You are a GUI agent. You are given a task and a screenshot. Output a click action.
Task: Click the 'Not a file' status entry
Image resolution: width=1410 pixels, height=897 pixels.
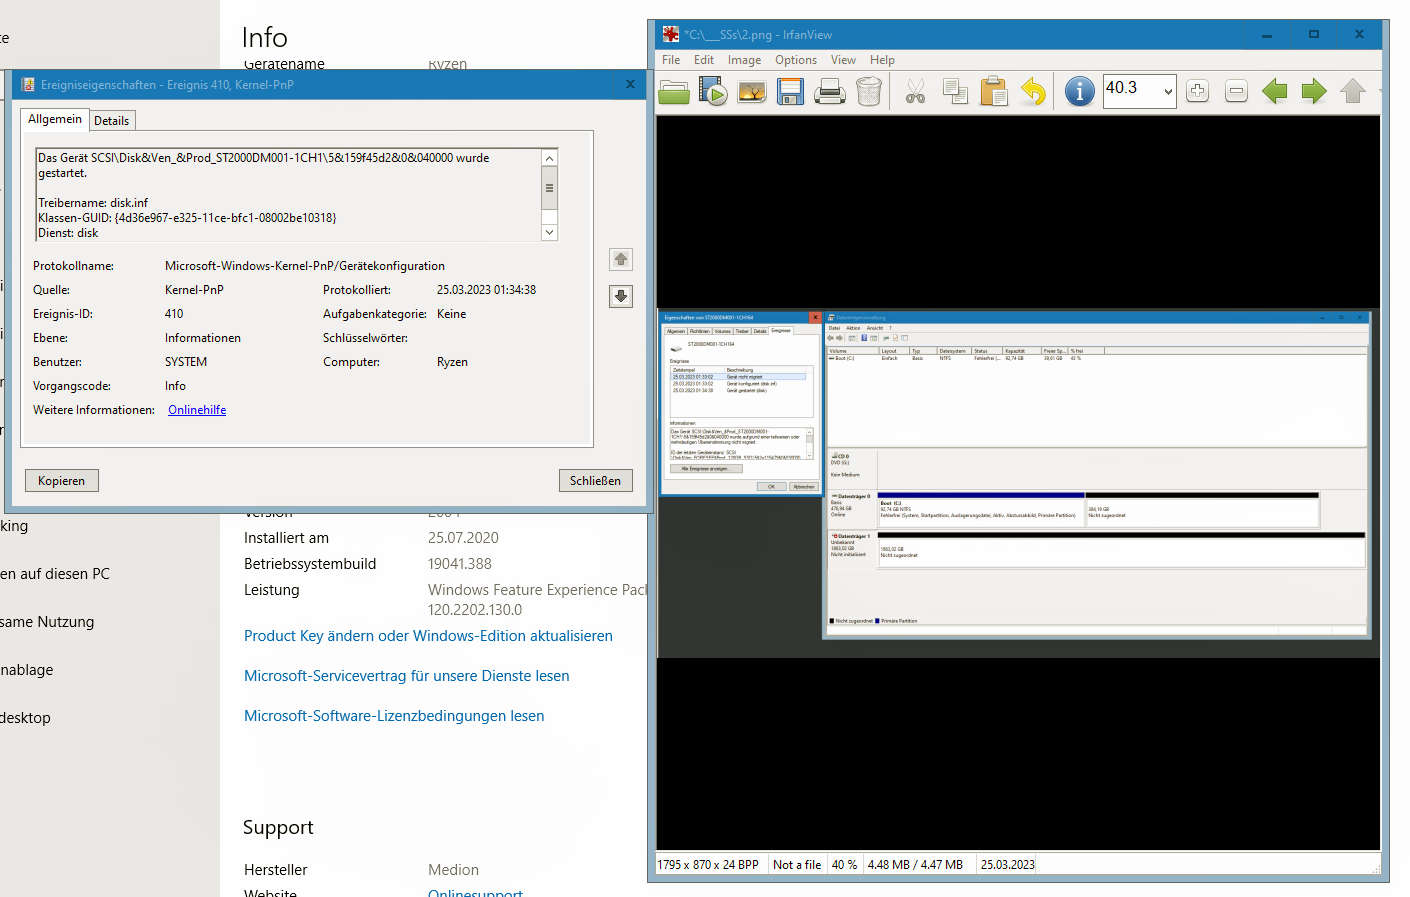click(x=797, y=865)
